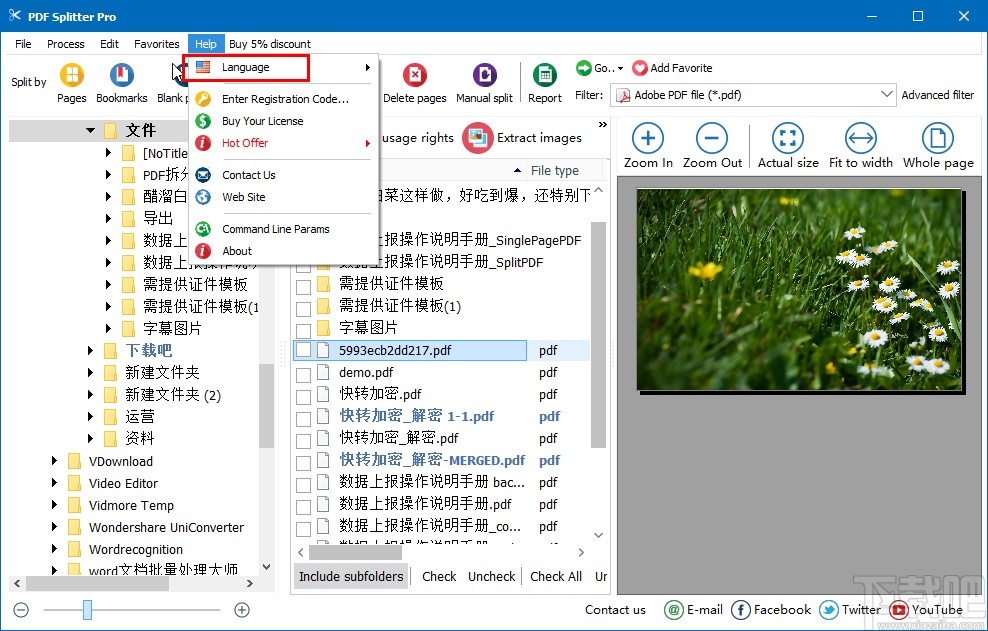This screenshot has height=631, width=988.
Task: Fit preview to width
Action: click(861, 146)
